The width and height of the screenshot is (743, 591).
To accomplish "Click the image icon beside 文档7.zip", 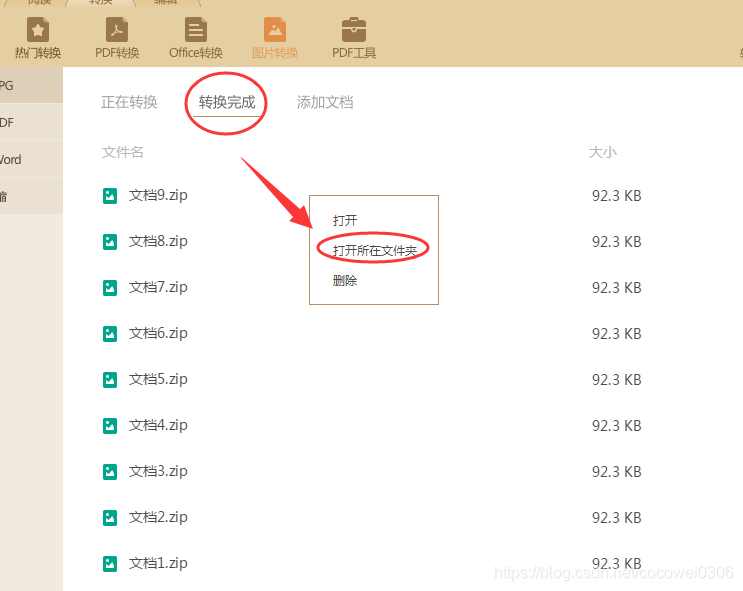I will (x=110, y=288).
